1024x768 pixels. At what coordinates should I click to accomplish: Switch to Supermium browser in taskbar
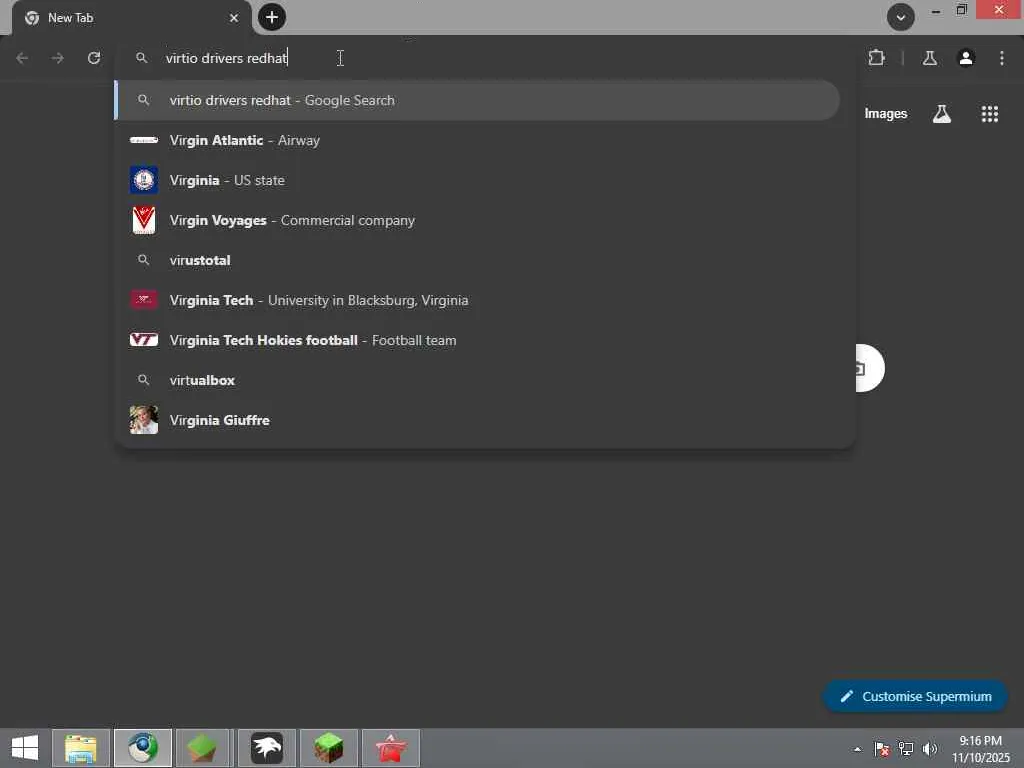[142, 748]
